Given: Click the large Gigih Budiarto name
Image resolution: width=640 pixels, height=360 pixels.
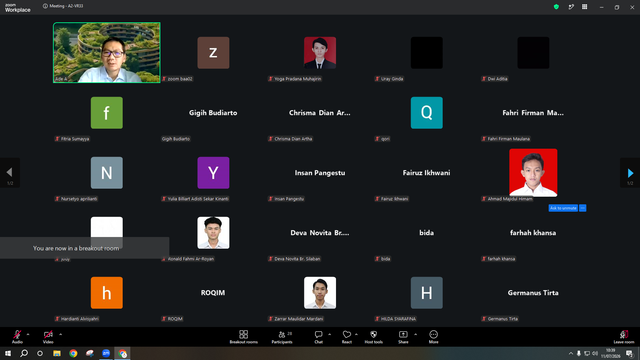Looking at the screenshot, I should (x=213, y=113).
